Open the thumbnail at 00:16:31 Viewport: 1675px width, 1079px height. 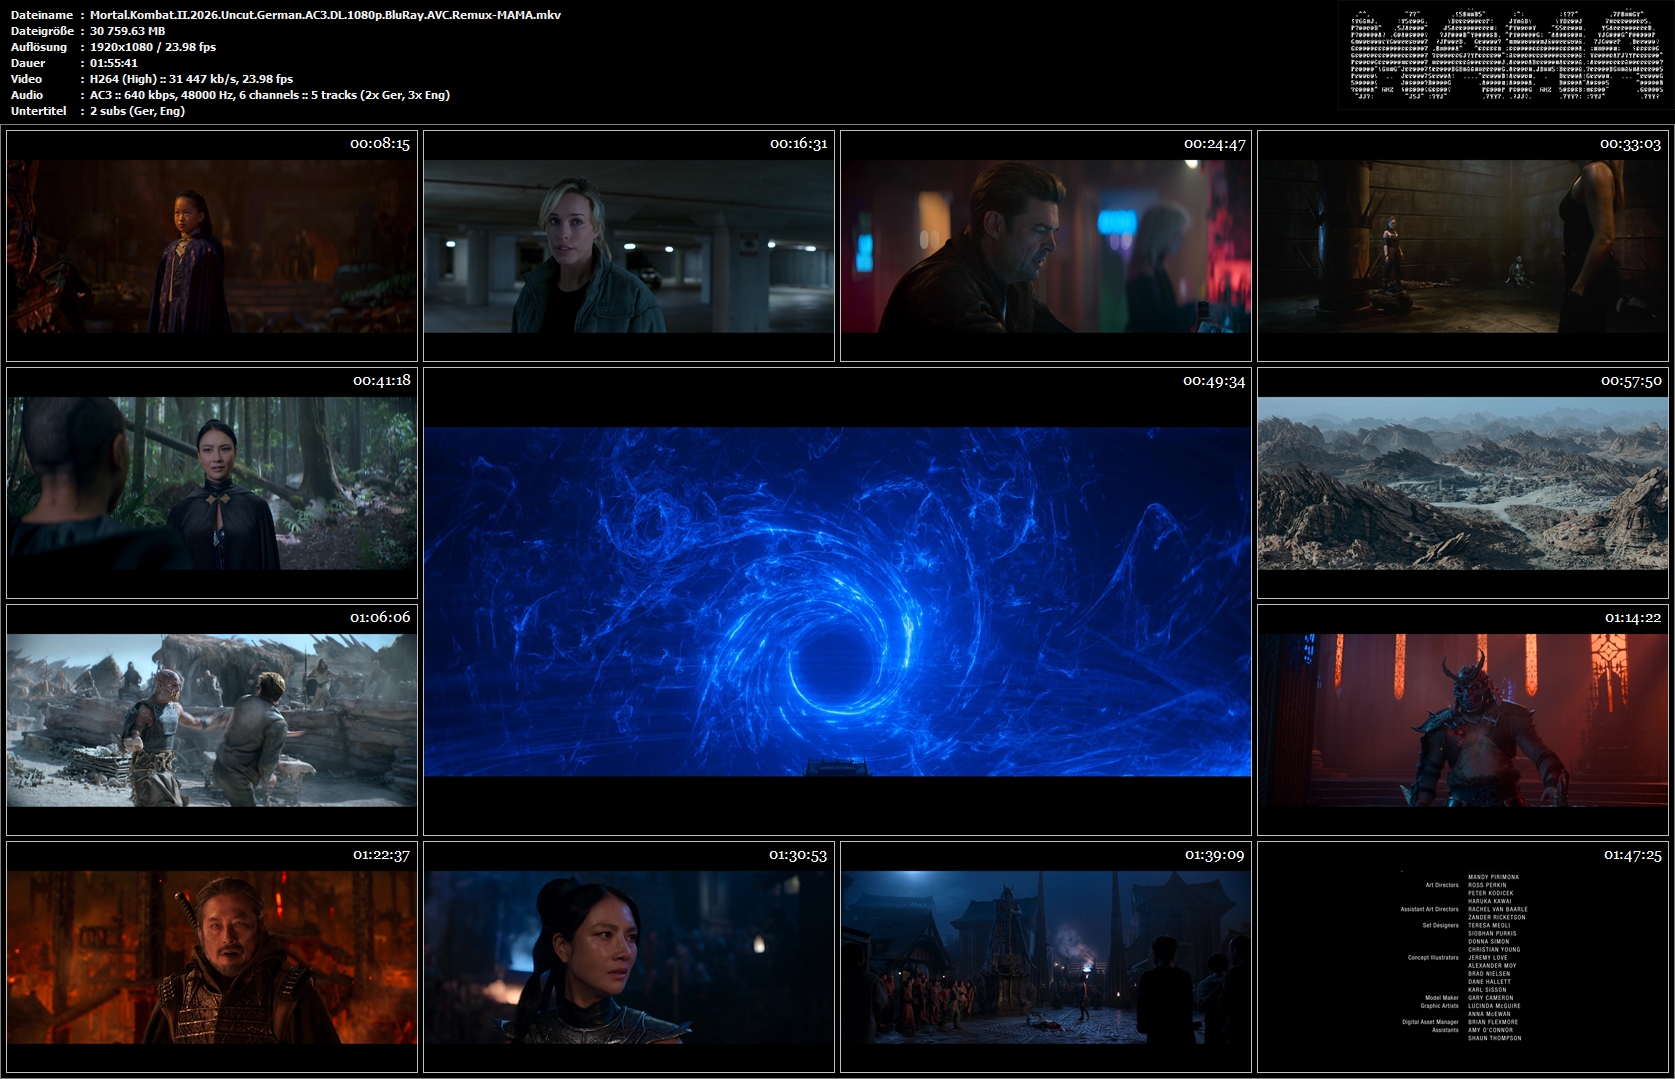[629, 246]
